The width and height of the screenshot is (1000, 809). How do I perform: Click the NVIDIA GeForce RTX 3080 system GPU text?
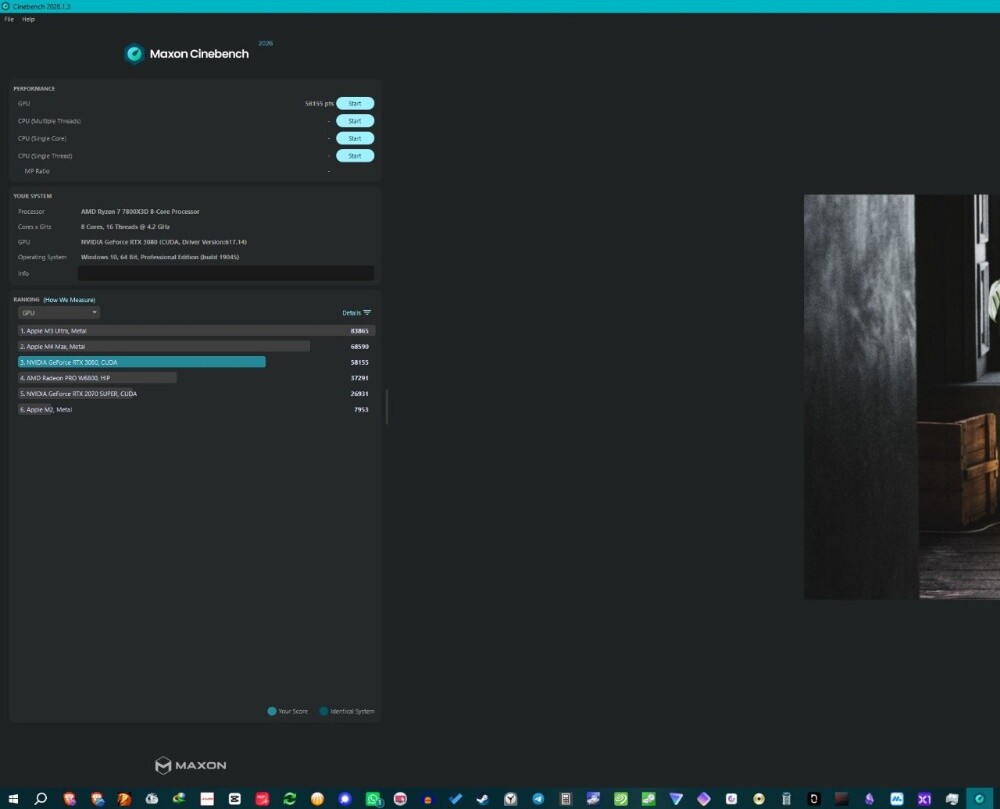click(x=163, y=242)
